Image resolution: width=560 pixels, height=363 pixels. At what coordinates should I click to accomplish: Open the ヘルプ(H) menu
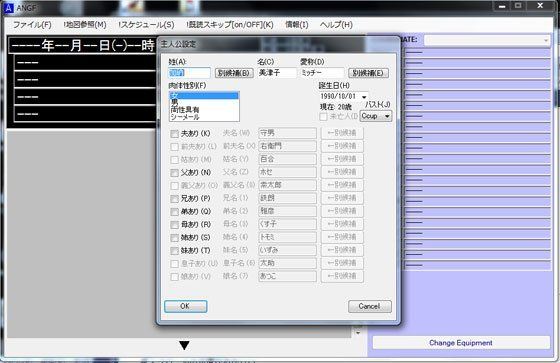[x=336, y=25]
